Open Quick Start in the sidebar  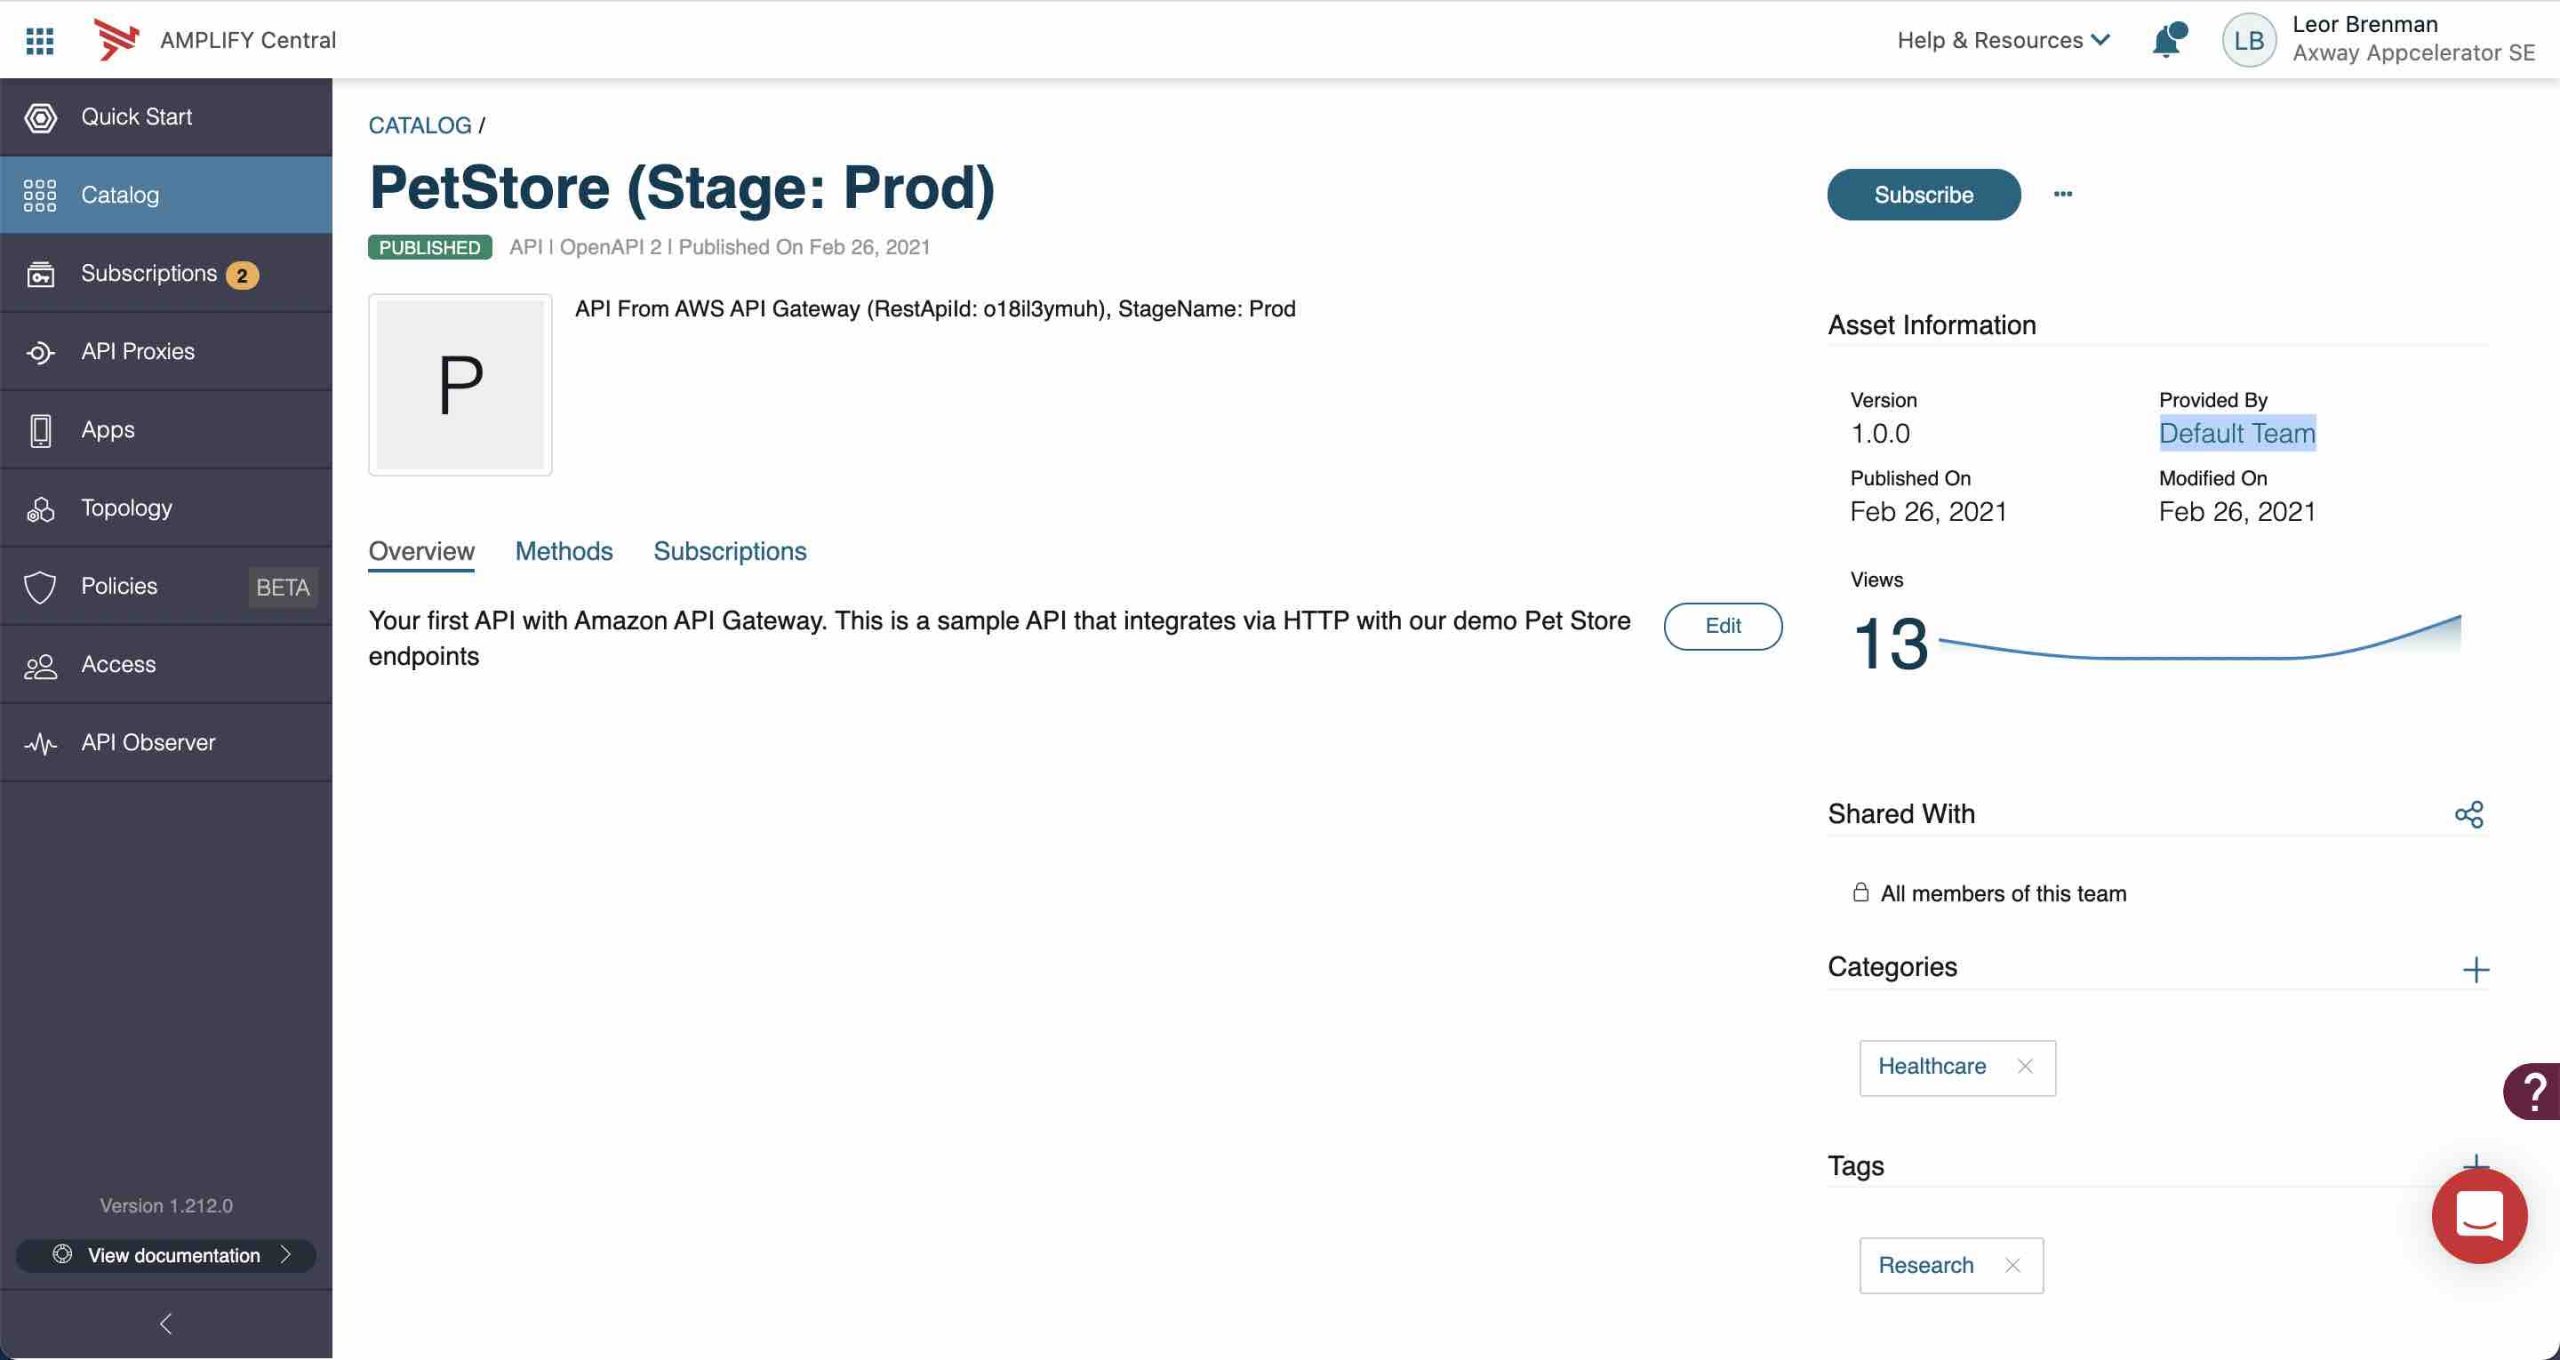166,117
